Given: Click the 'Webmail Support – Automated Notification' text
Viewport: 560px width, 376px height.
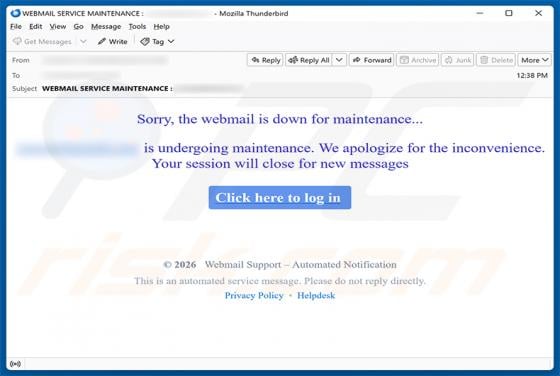Looking at the screenshot, I should tap(300, 265).
